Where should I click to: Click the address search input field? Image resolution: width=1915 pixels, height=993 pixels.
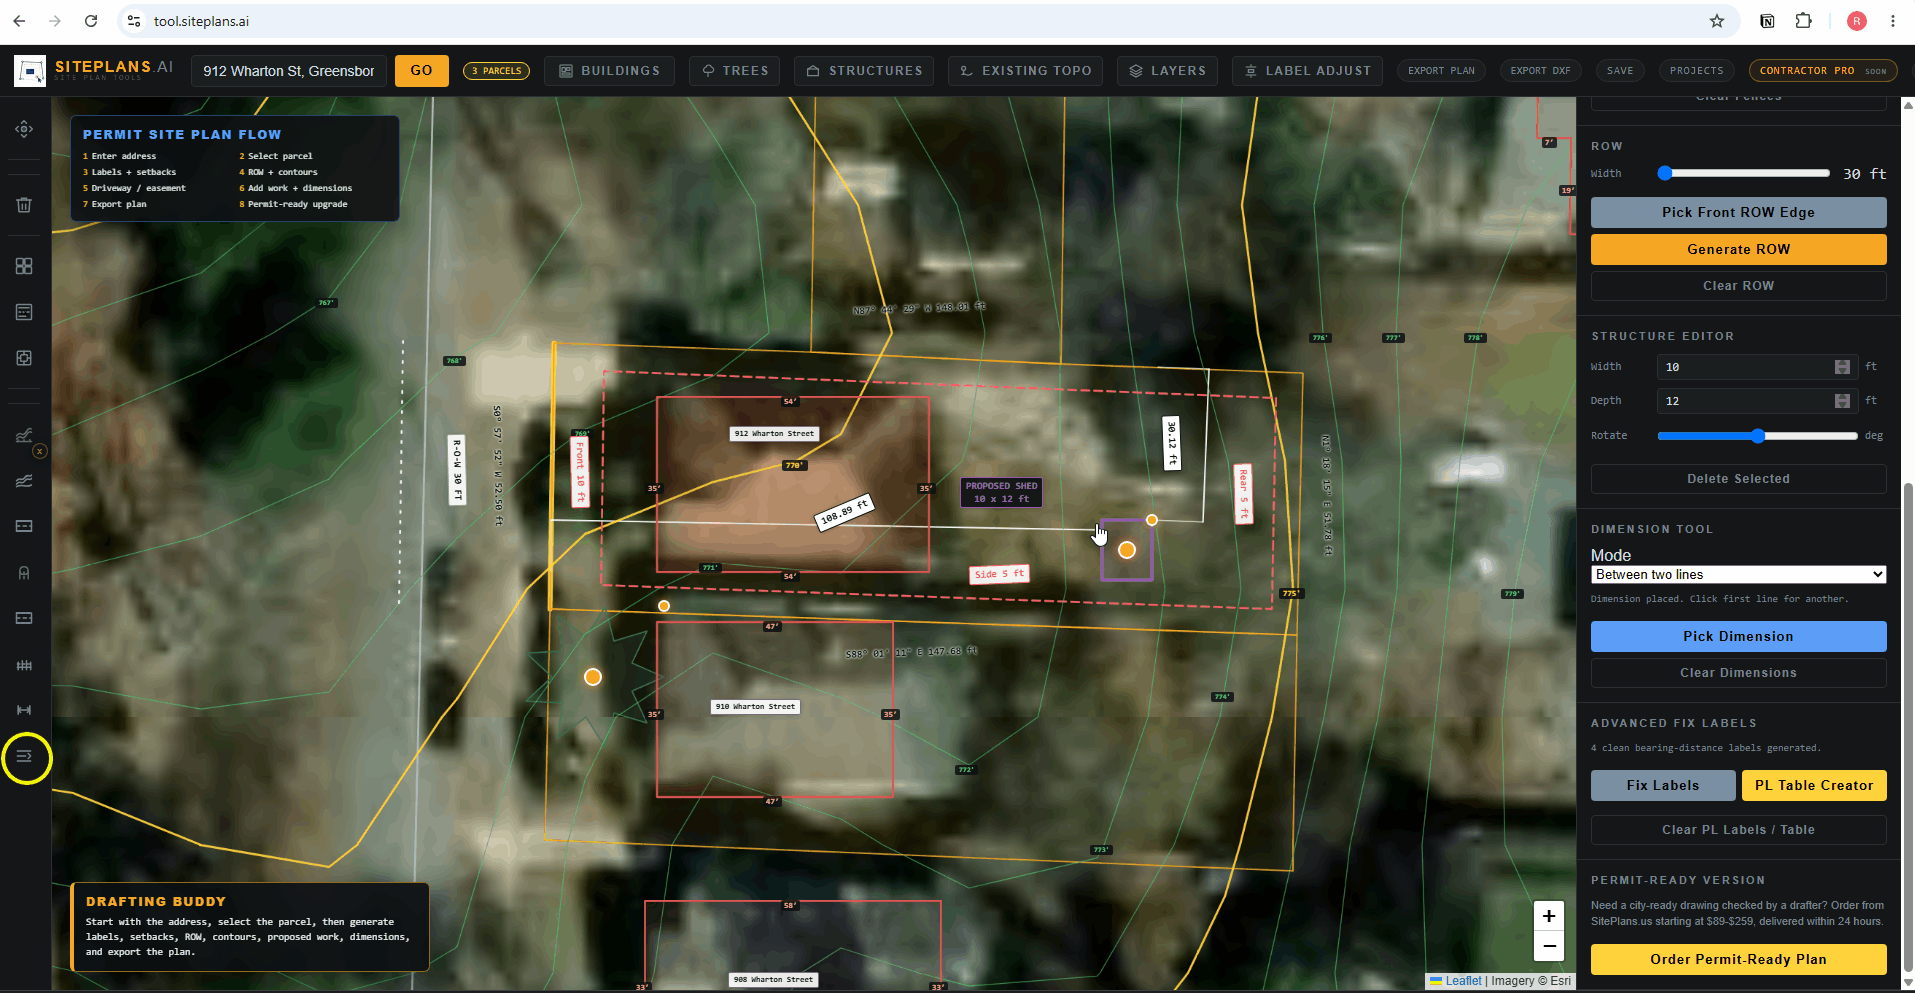tap(289, 71)
